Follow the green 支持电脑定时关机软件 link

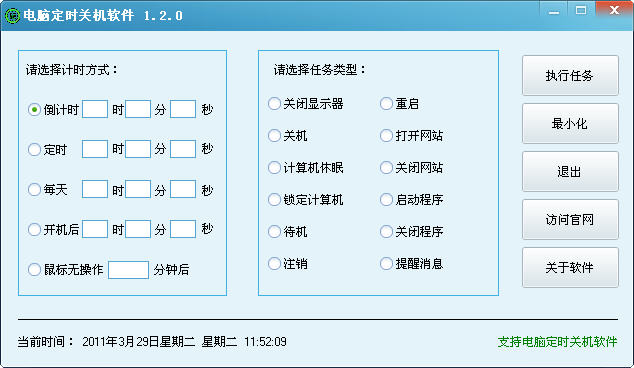tap(557, 342)
